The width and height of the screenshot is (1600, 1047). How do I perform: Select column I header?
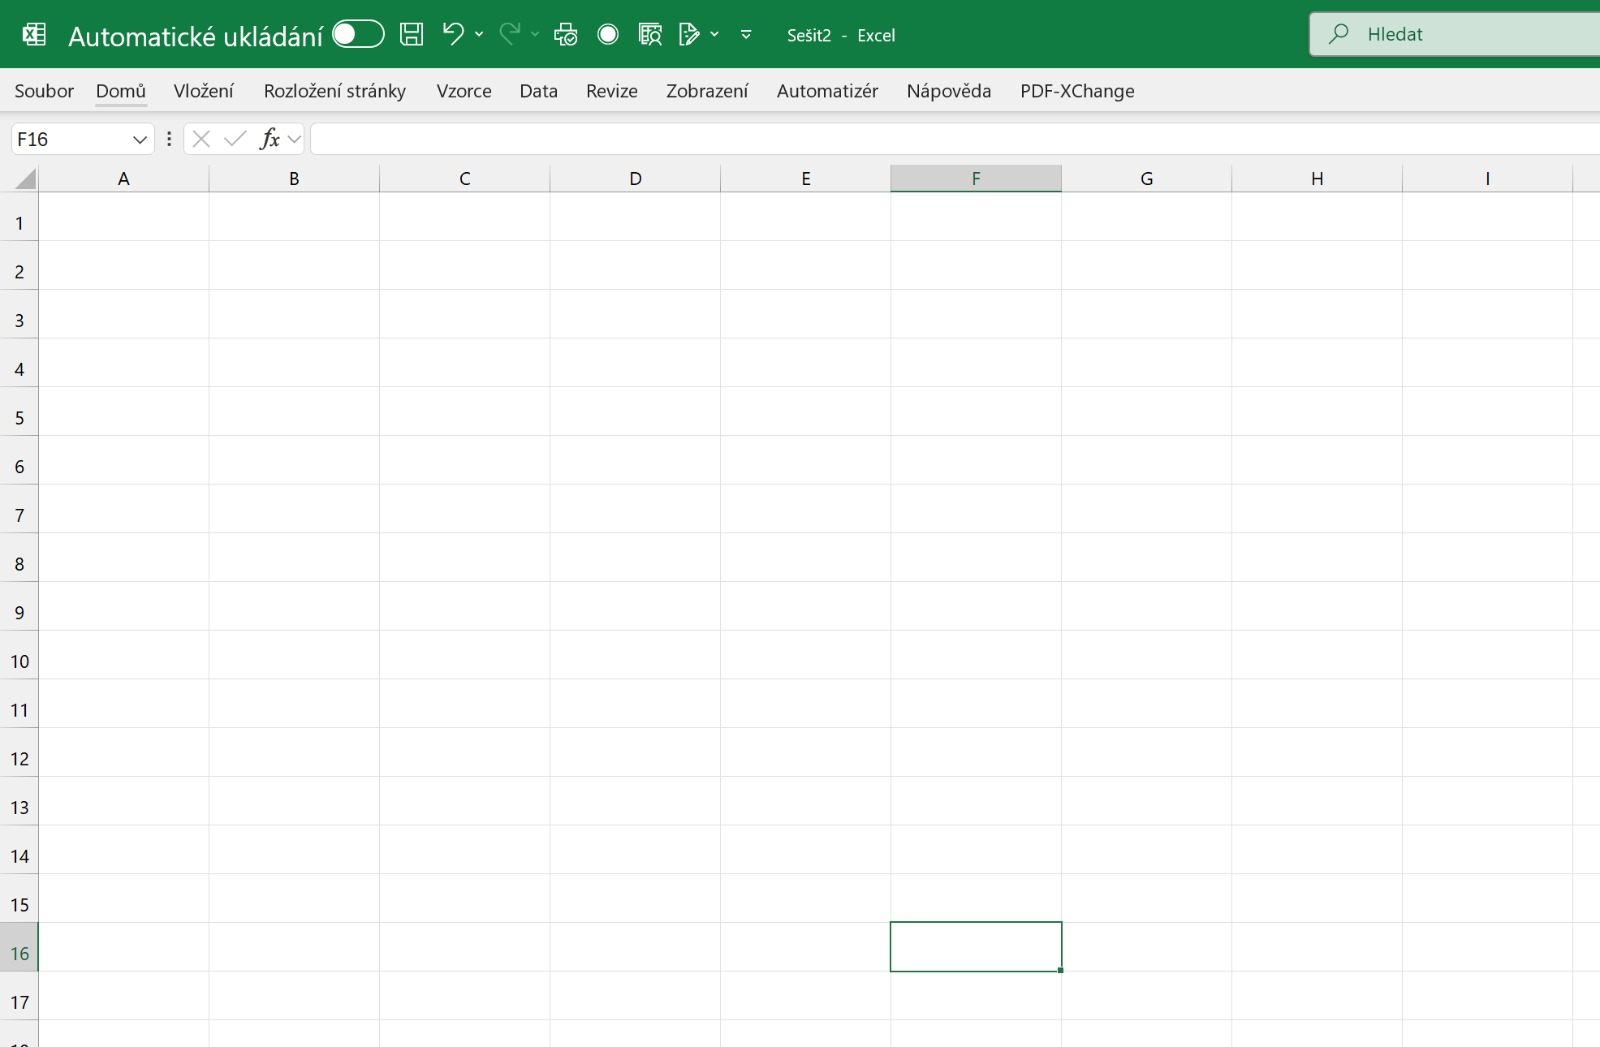click(x=1488, y=179)
